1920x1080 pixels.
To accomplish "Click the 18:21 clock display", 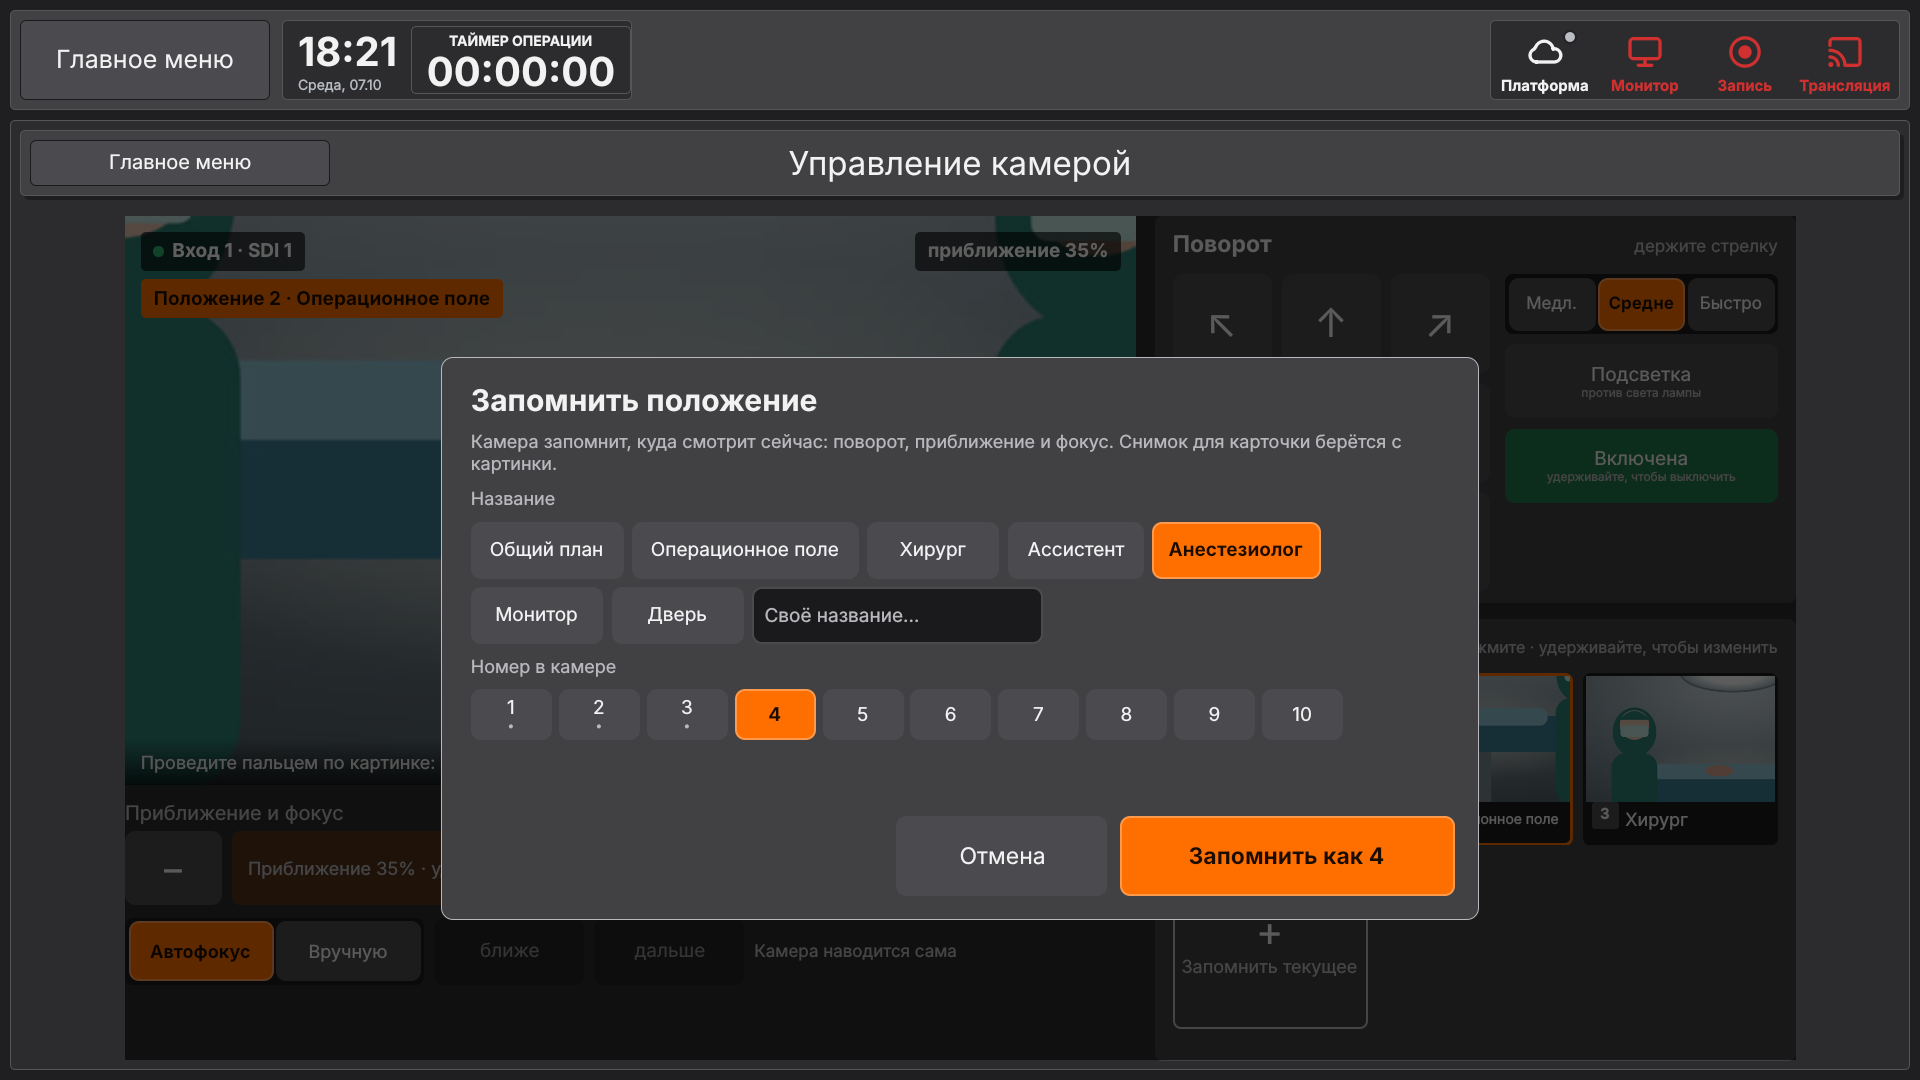I will (347, 52).
